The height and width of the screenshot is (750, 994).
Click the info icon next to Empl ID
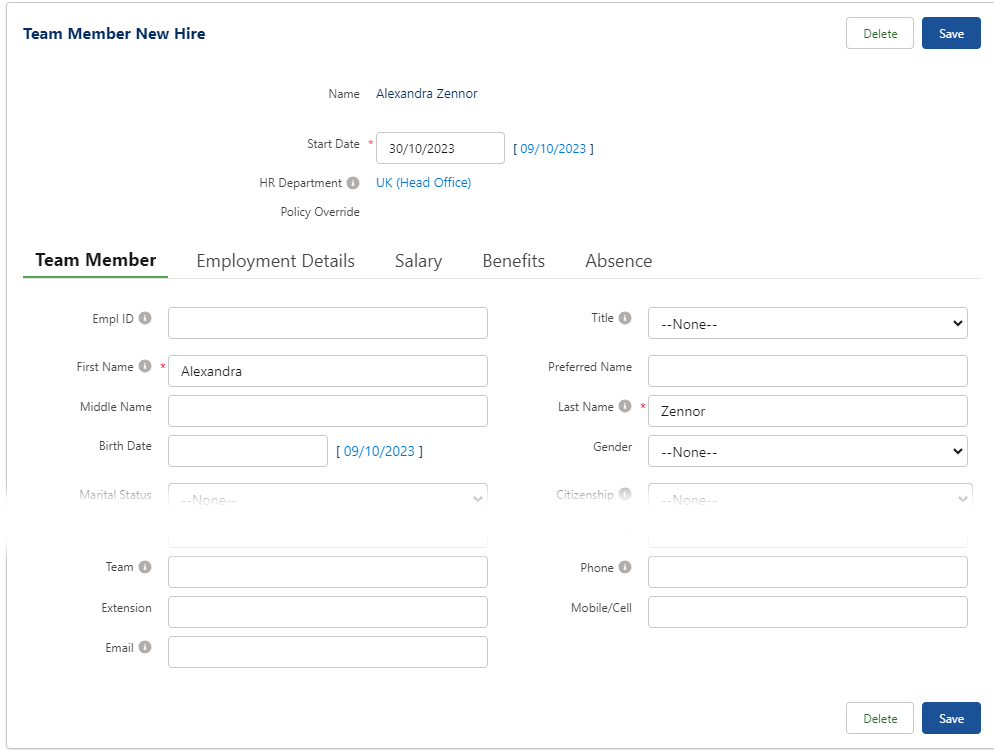coord(145,319)
